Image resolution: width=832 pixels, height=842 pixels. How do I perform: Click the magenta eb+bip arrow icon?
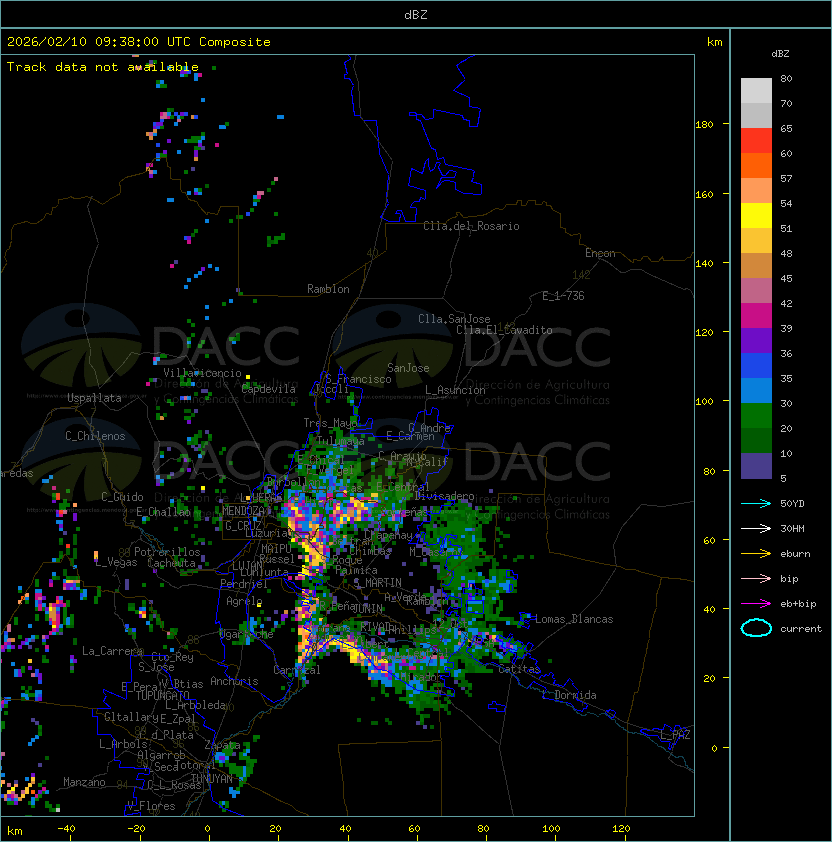(x=756, y=604)
